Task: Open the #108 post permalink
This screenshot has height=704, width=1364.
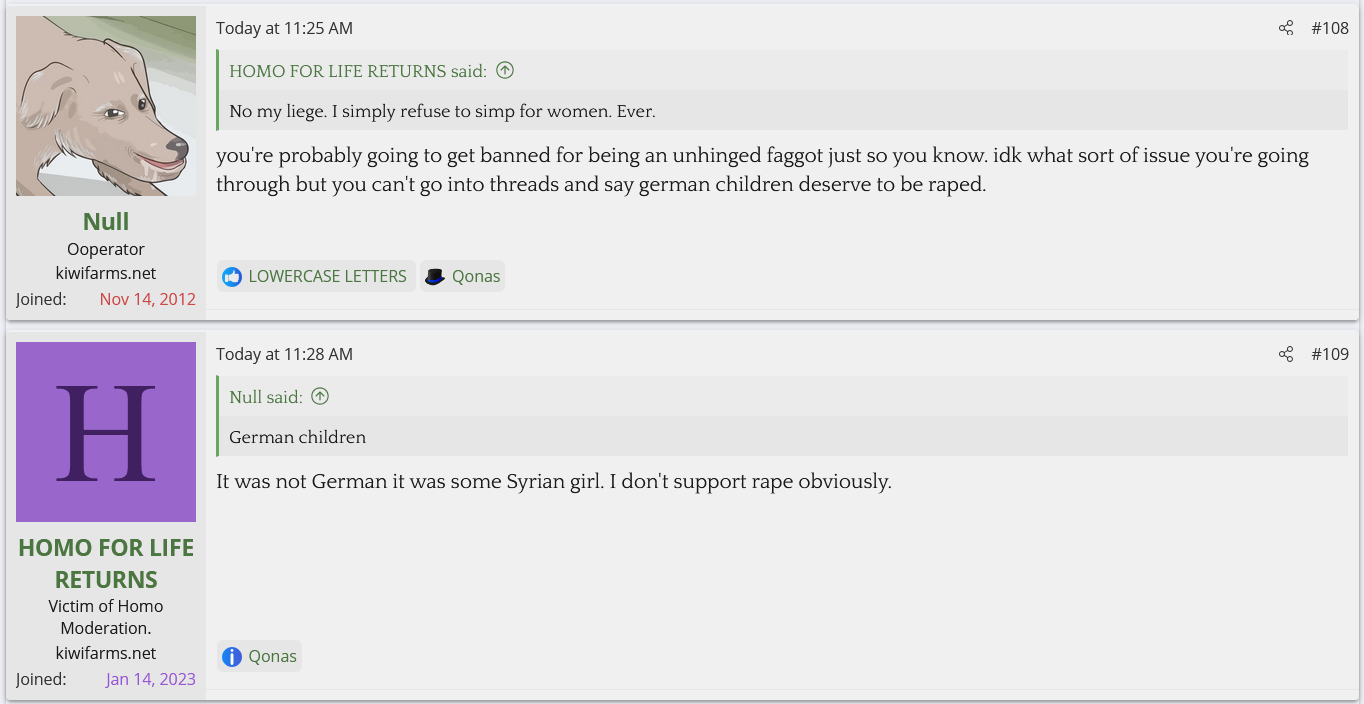Action: (x=1330, y=28)
